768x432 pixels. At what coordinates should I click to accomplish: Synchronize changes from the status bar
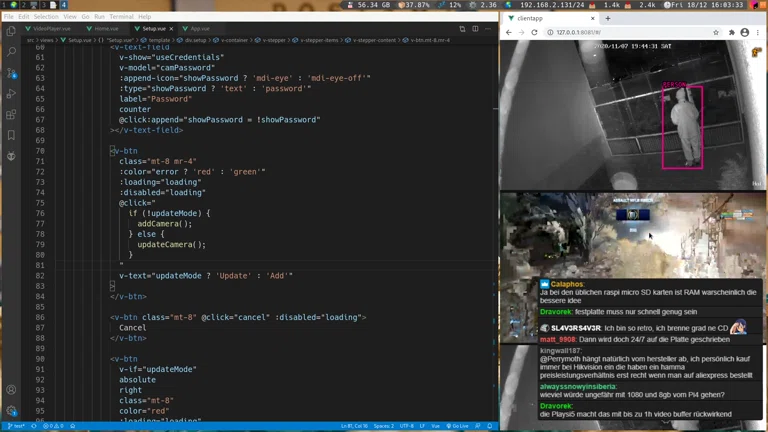(x=34, y=426)
